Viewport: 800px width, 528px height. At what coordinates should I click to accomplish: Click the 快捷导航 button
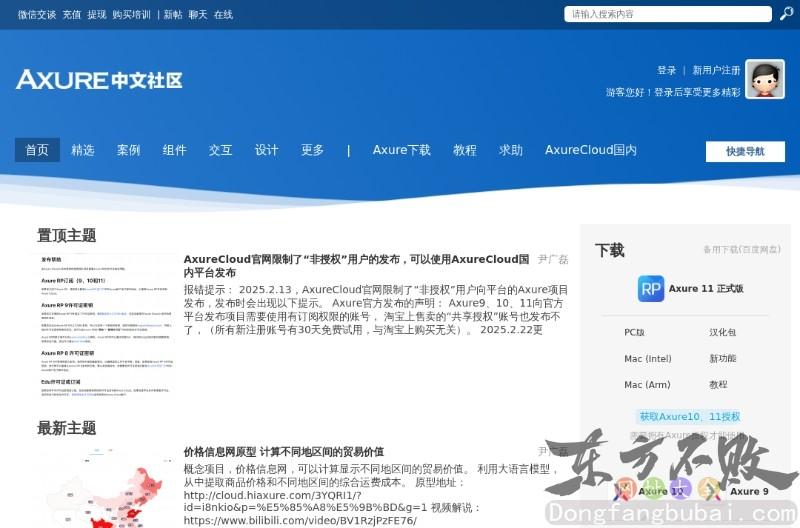click(x=745, y=152)
